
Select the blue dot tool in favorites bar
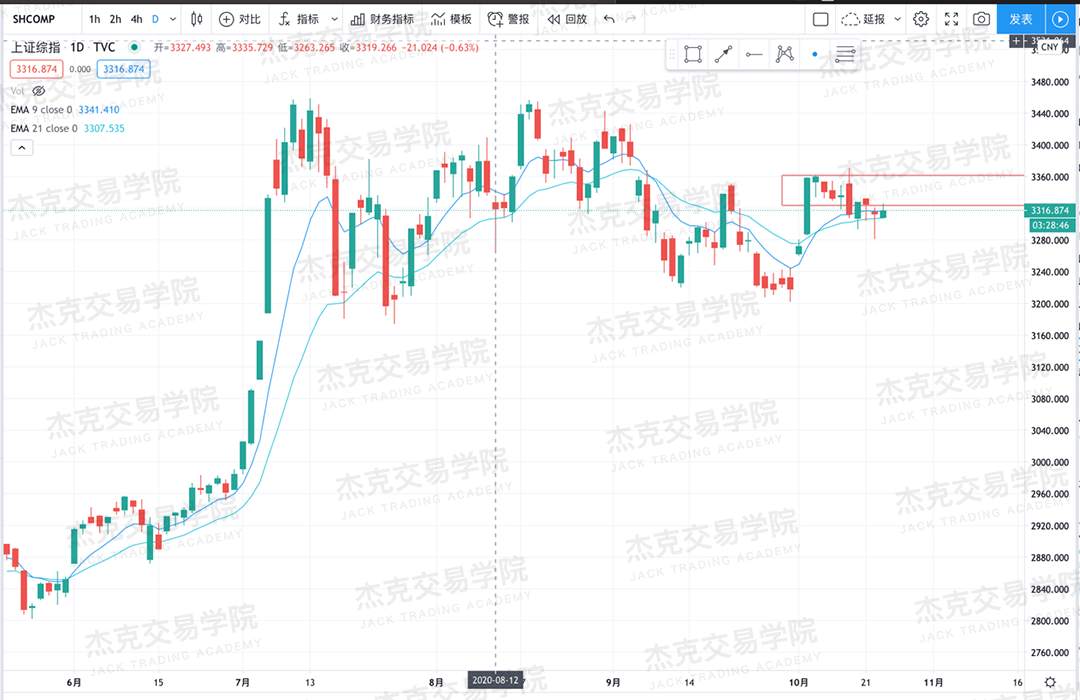[x=815, y=54]
